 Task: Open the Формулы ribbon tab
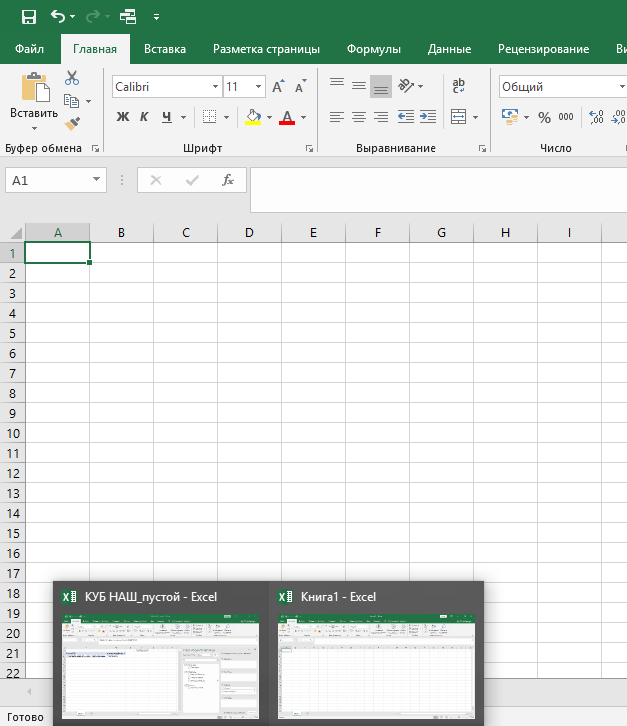(374, 49)
